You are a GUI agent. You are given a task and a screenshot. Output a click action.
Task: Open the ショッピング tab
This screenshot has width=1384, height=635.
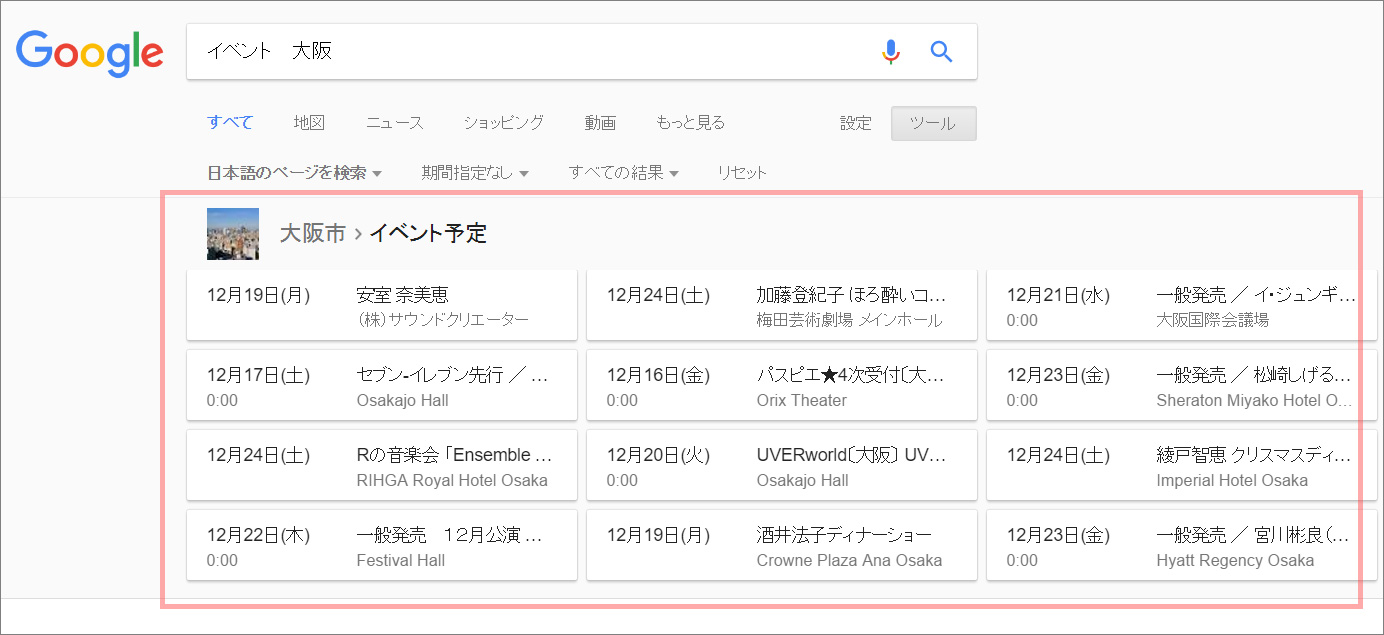503,123
